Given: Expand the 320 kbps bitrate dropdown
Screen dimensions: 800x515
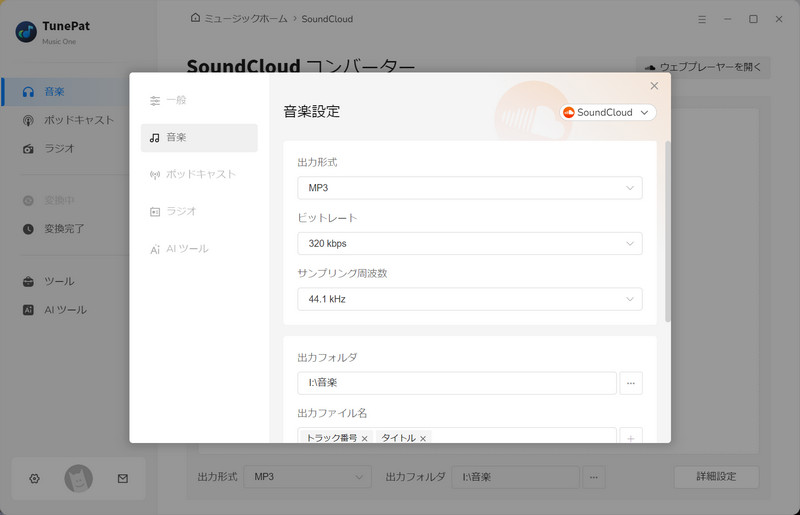Looking at the screenshot, I should click(469, 243).
